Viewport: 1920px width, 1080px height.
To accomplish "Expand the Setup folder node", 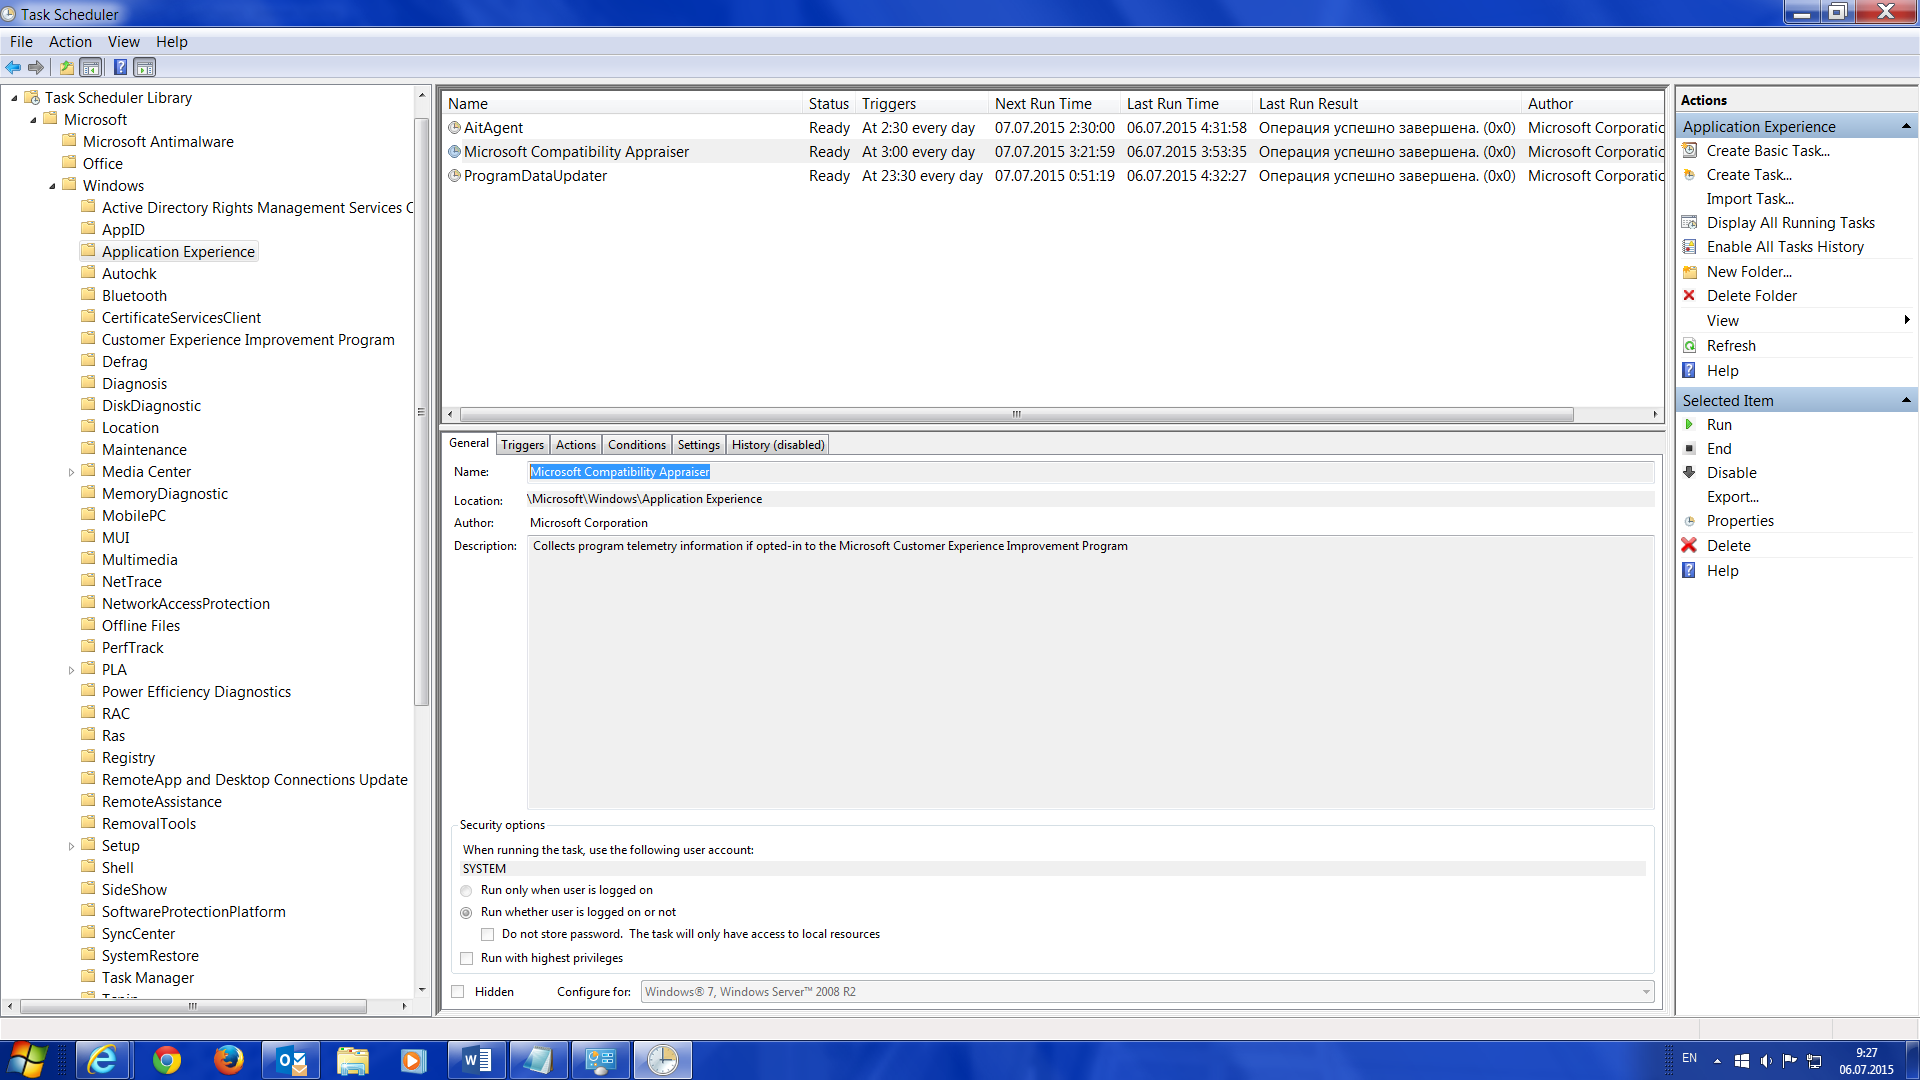I will (71, 846).
